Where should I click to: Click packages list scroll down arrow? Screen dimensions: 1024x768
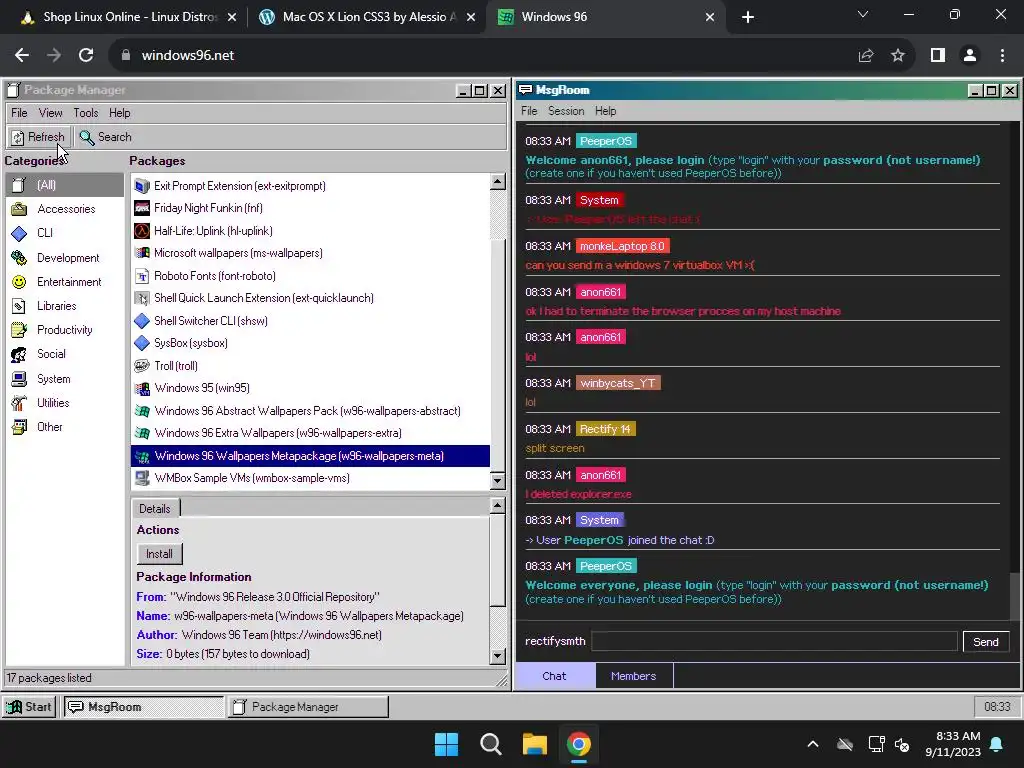[x=498, y=482]
